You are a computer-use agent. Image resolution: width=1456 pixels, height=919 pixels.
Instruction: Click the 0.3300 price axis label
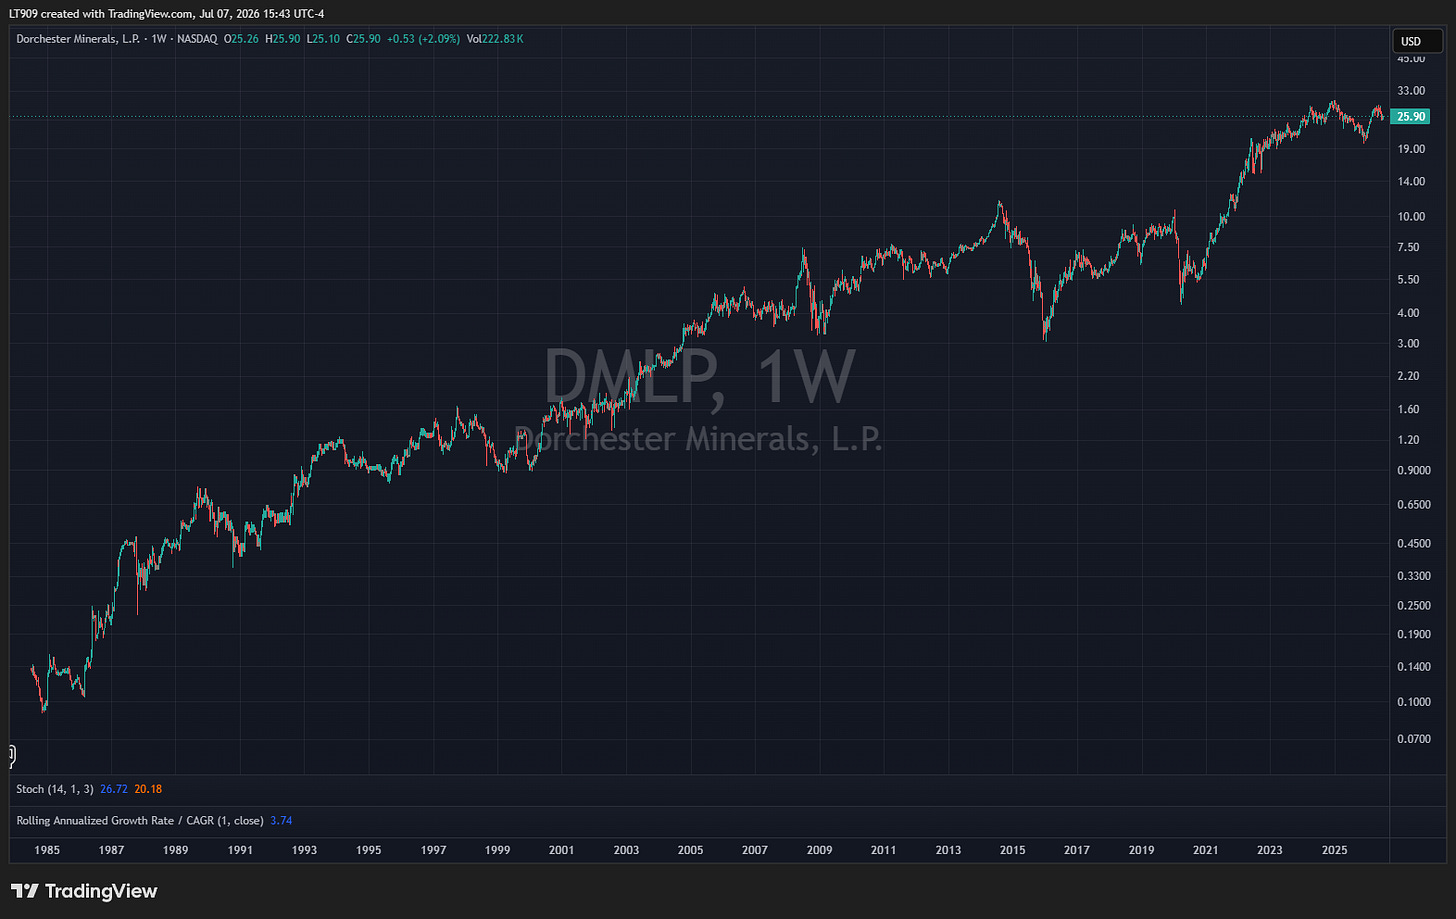coord(1414,576)
